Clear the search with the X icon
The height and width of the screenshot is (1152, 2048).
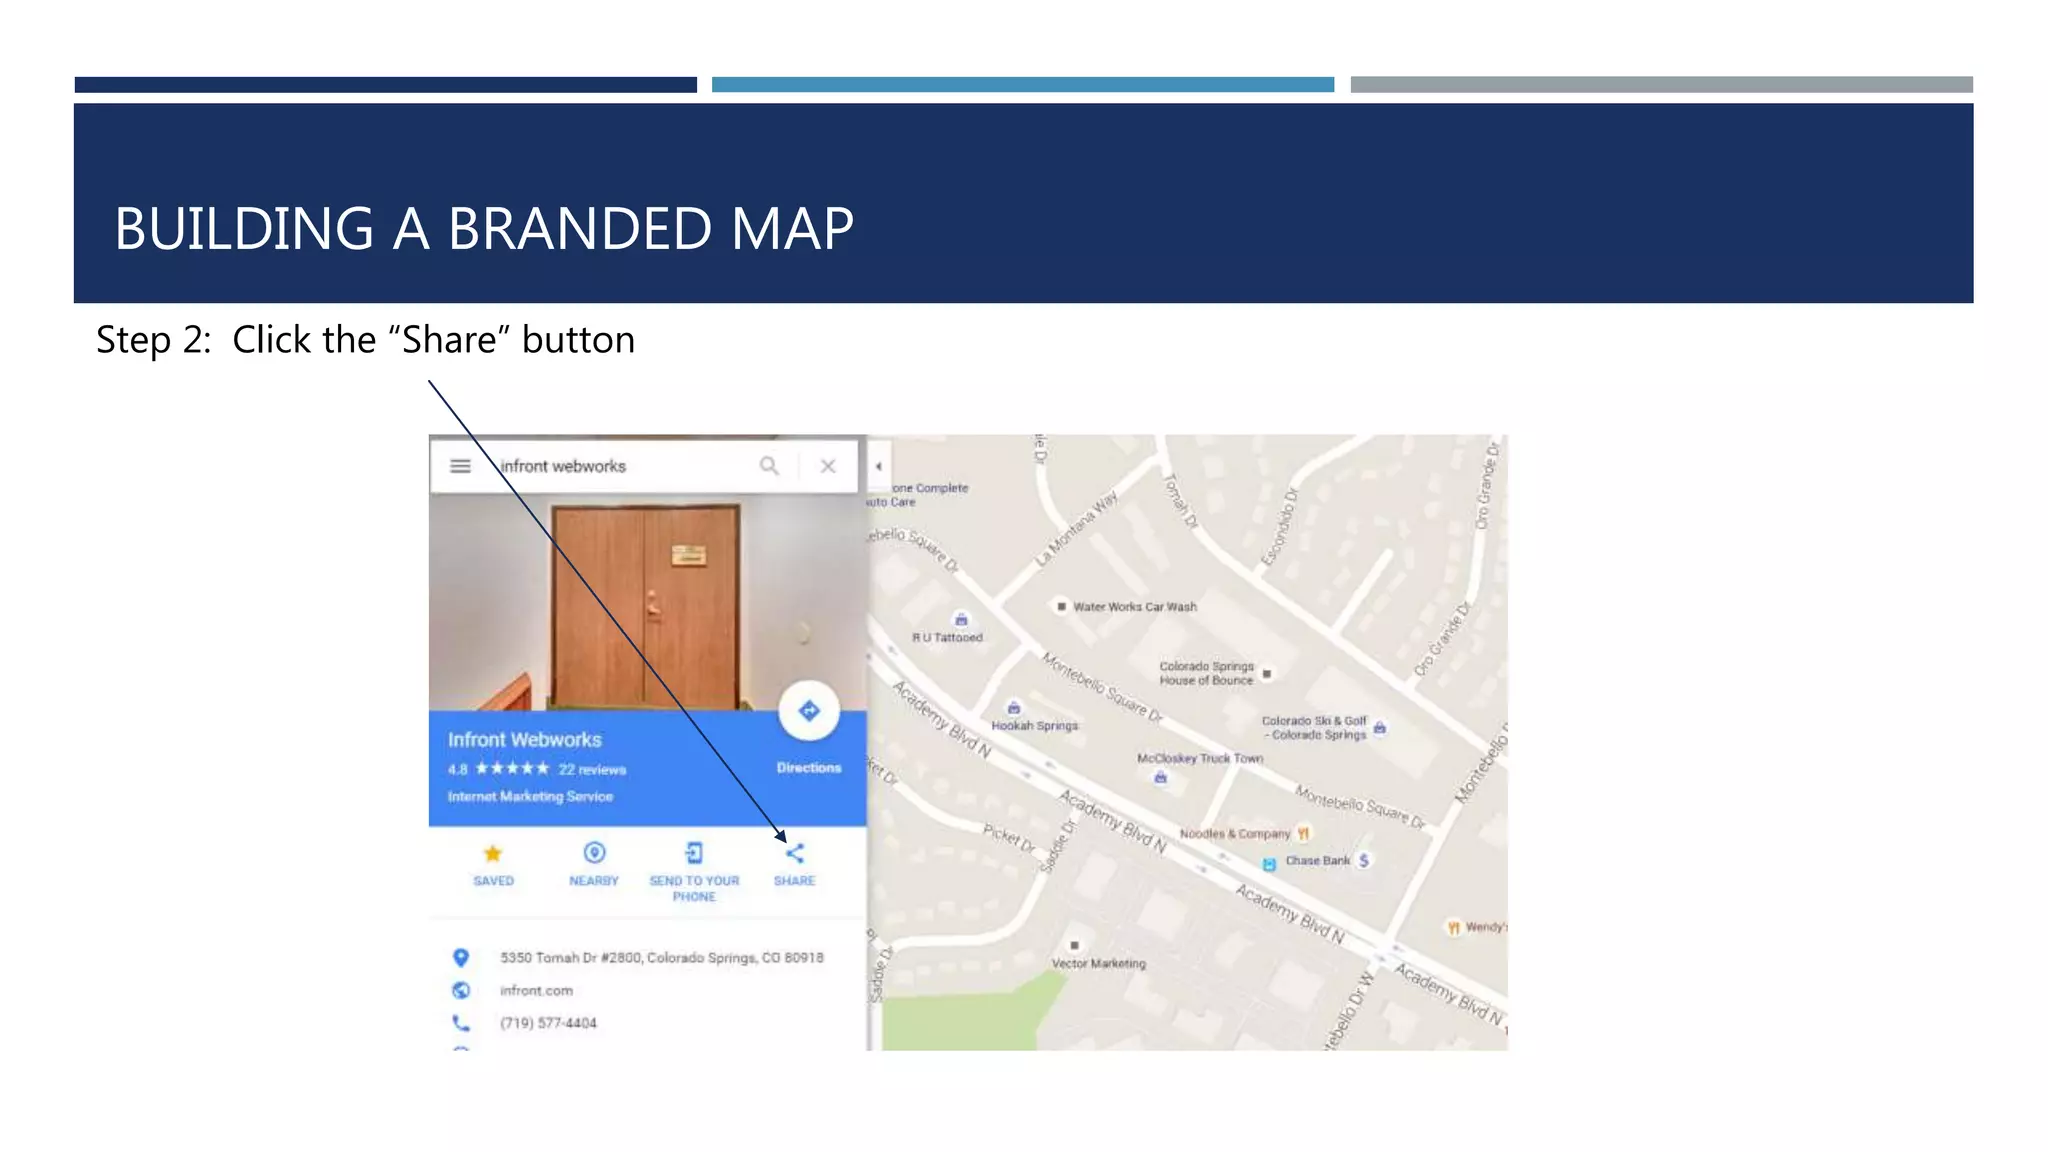(828, 466)
